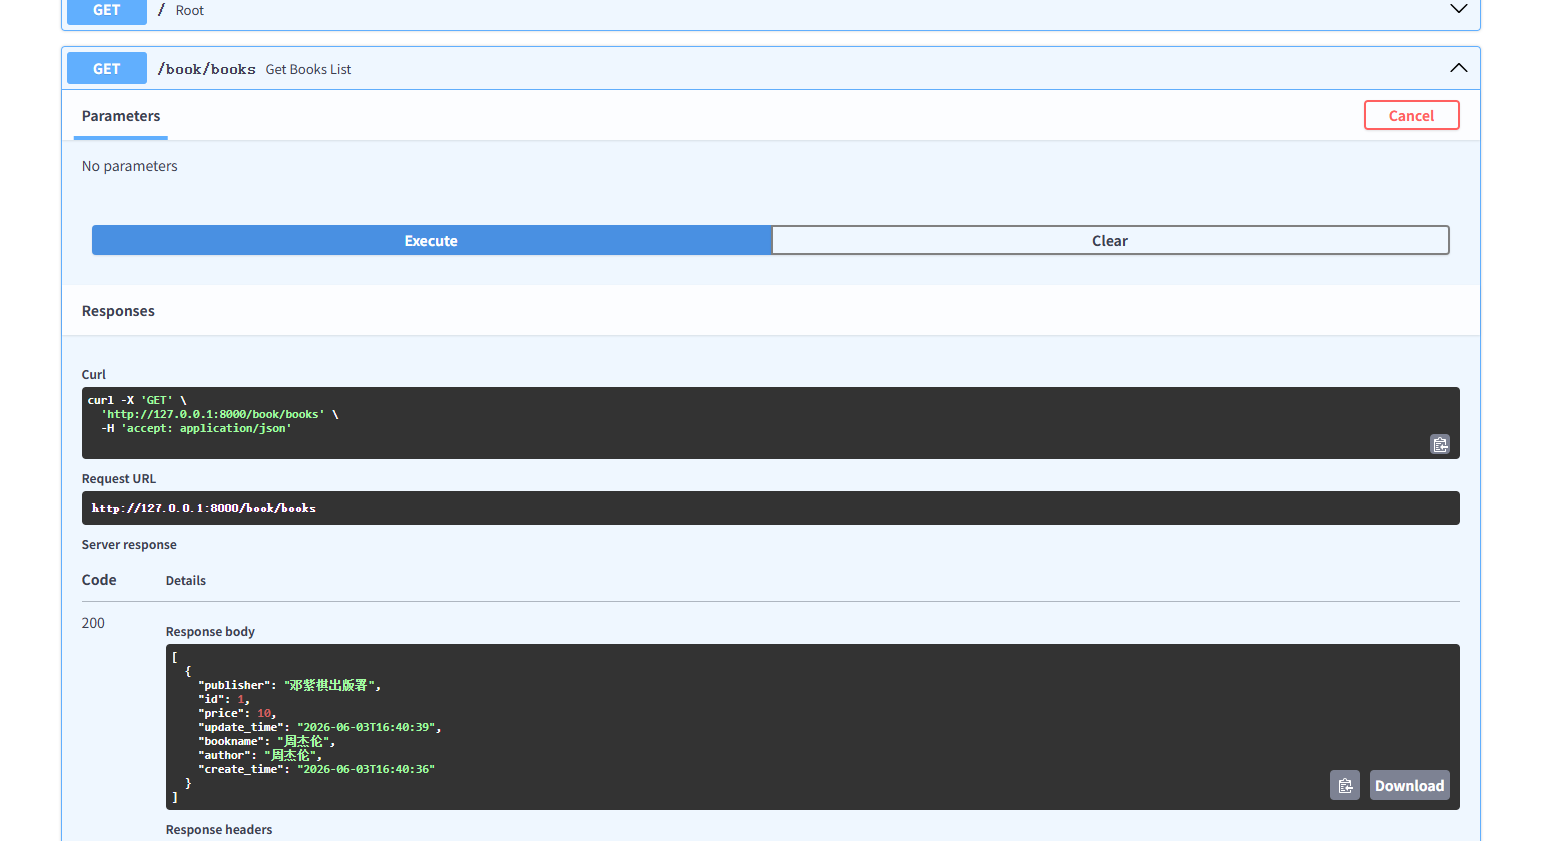Copy the curl command to clipboard

[x=1440, y=445]
